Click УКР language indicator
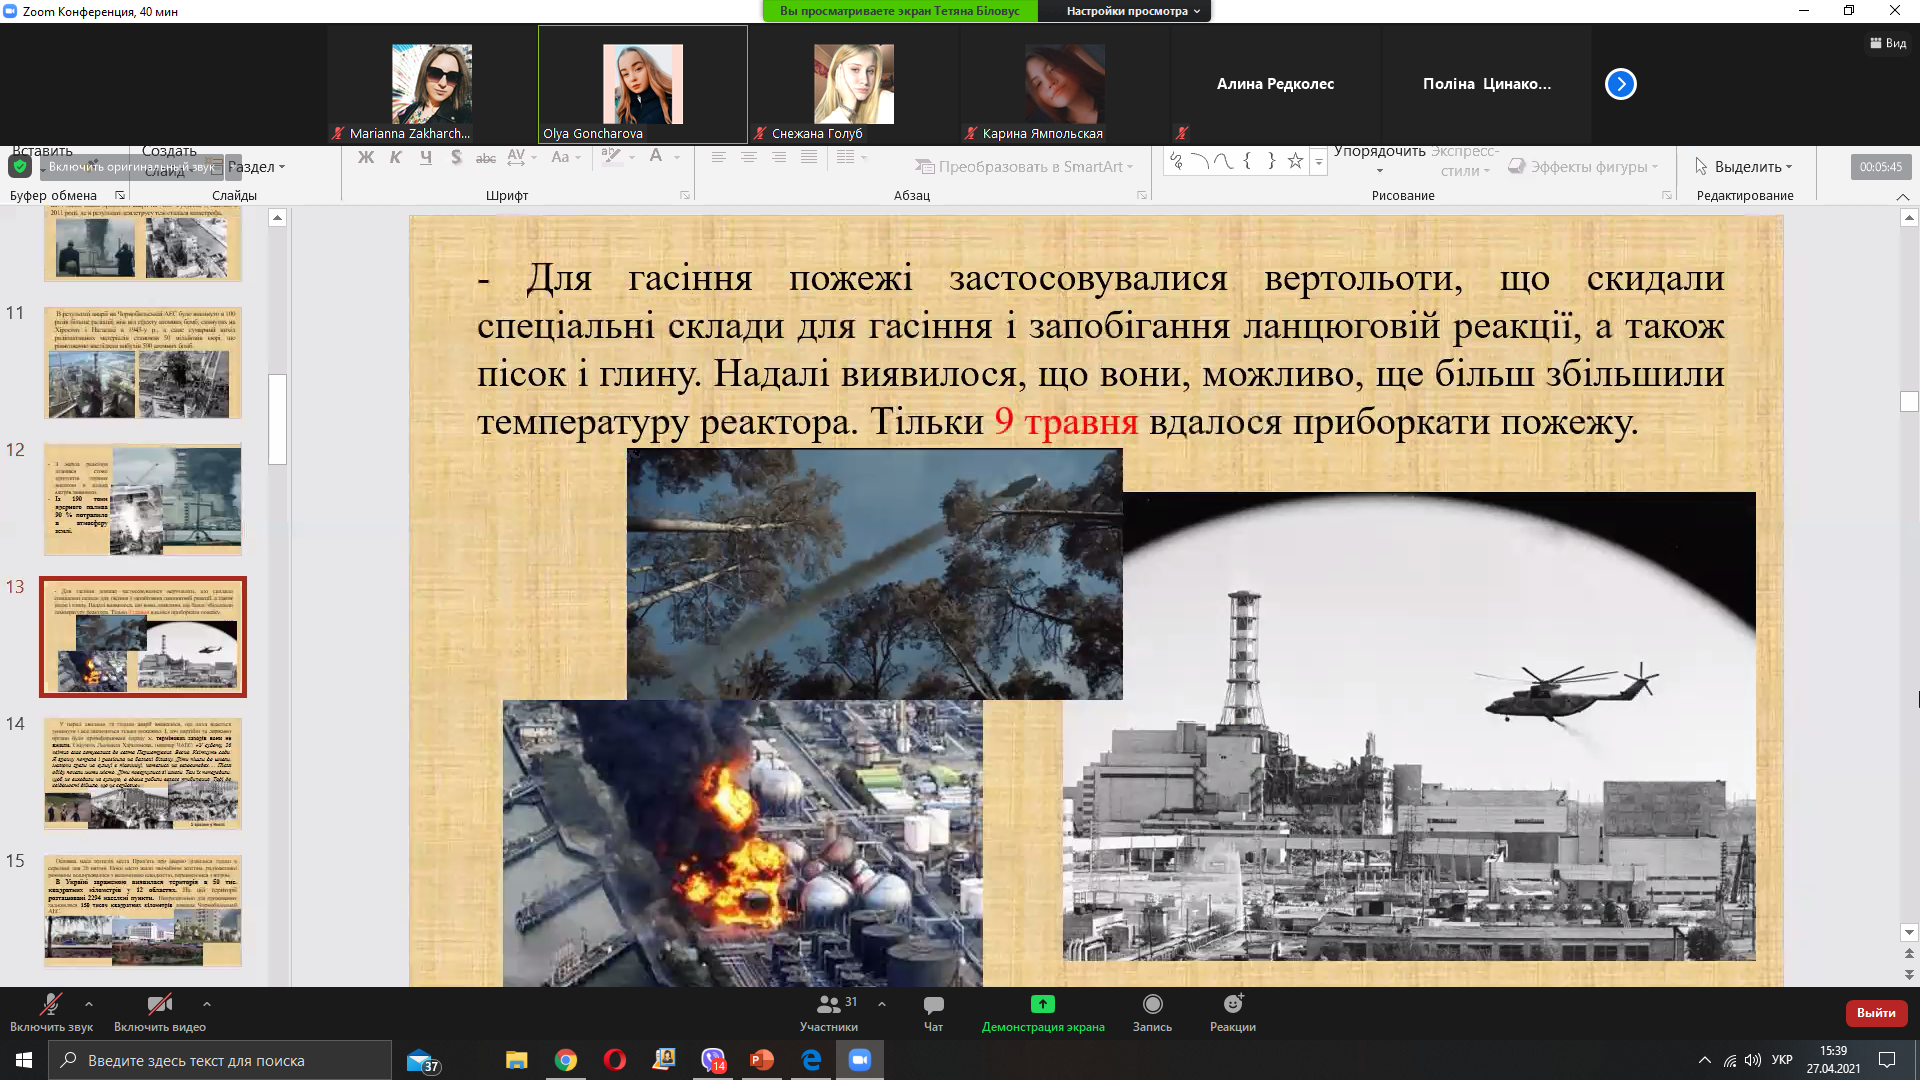This screenshot has height=1080, width=1920. (x=1782, y=1060)
